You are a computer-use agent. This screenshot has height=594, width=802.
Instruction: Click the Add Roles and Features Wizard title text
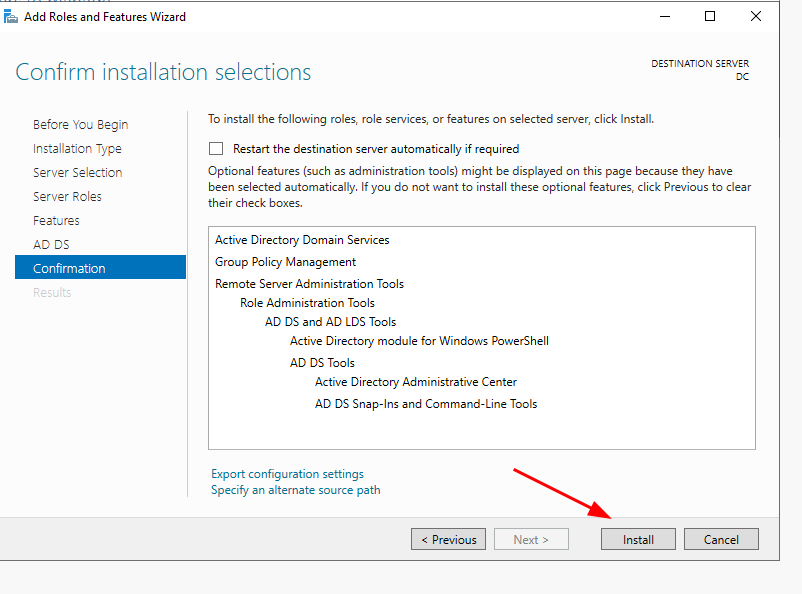coord(105,17)
